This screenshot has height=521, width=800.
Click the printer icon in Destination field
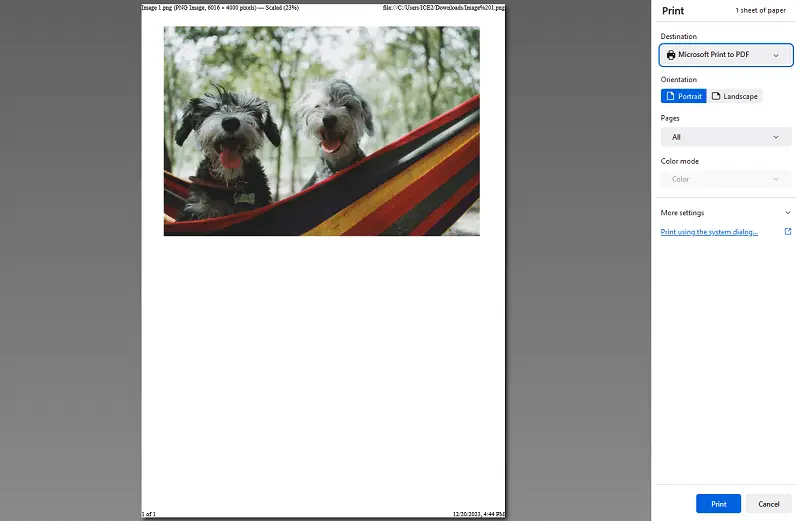click(x=671, y=55)
